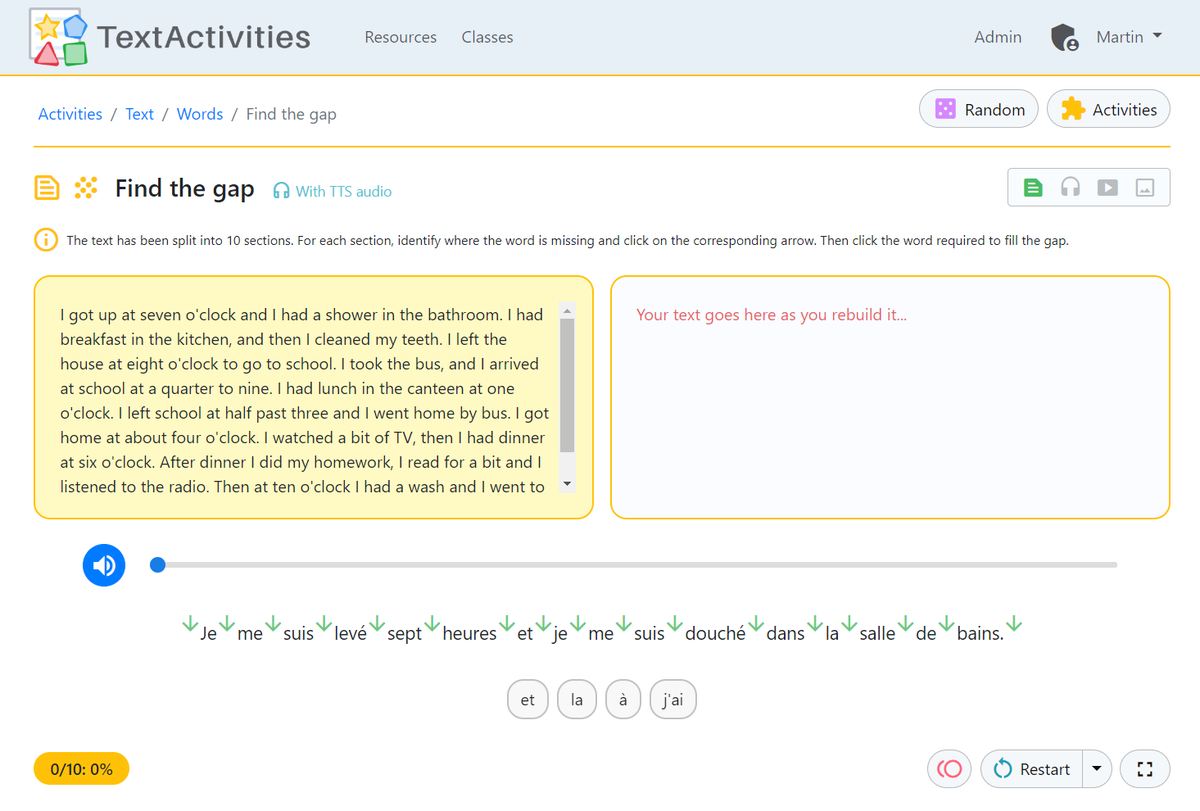Toggle the video mode icon
The image size is (1200, 811).
click(1107, 187)
